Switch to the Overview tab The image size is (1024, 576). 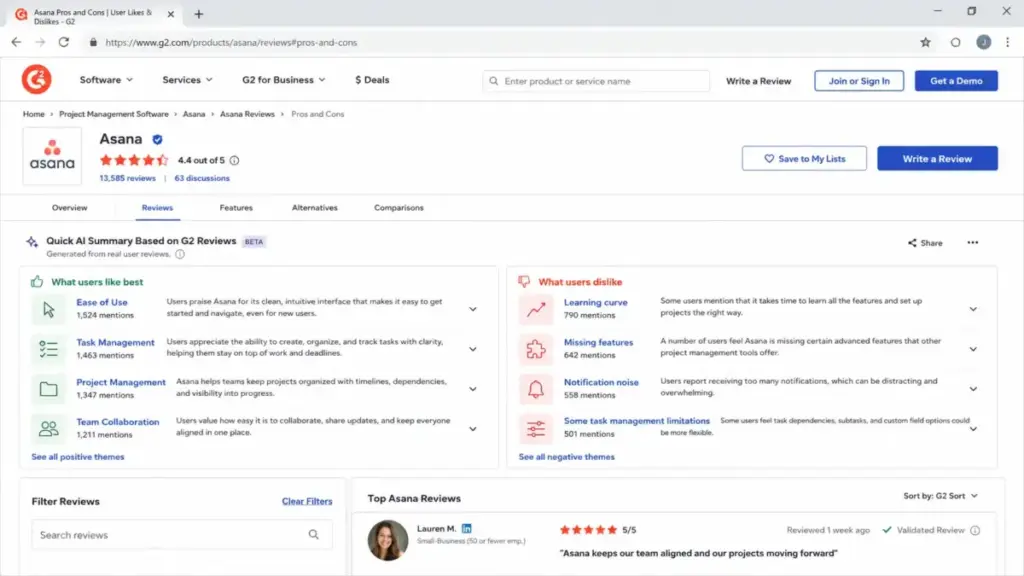click(x=69, y=208)
